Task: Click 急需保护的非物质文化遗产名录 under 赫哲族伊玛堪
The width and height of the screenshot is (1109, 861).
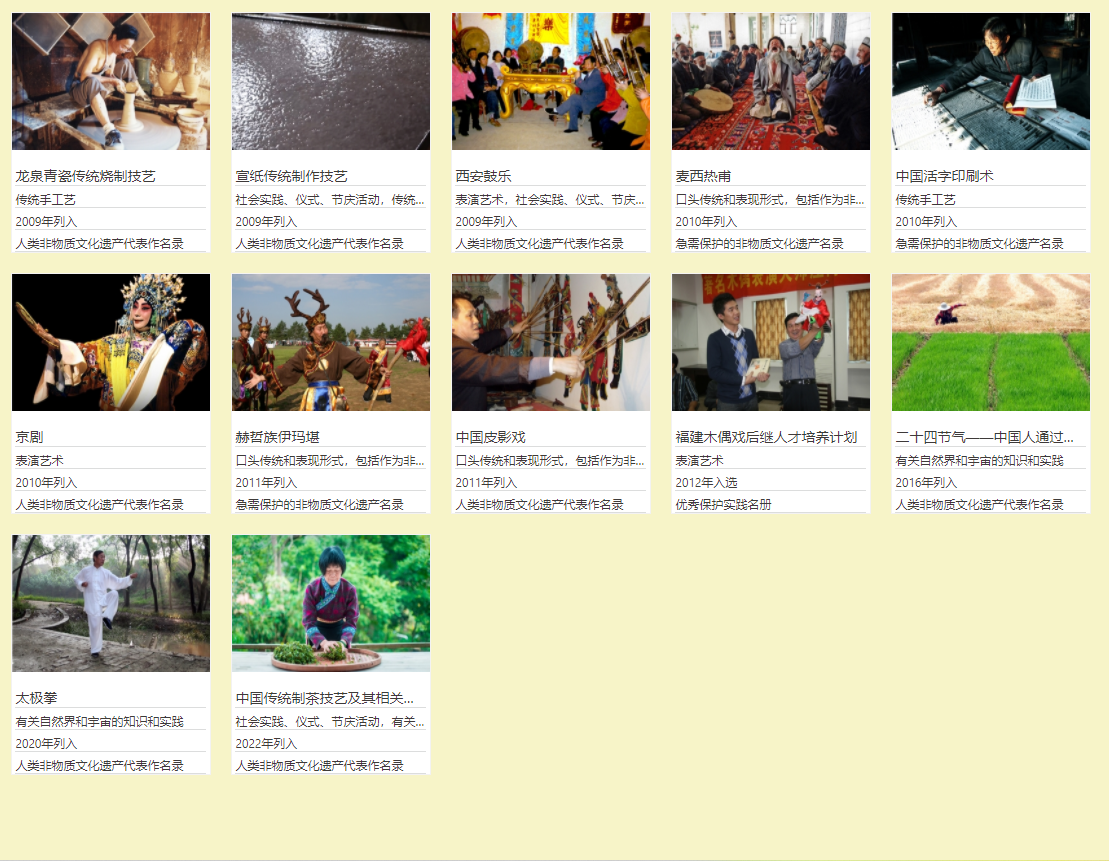Action: point(320,504)
